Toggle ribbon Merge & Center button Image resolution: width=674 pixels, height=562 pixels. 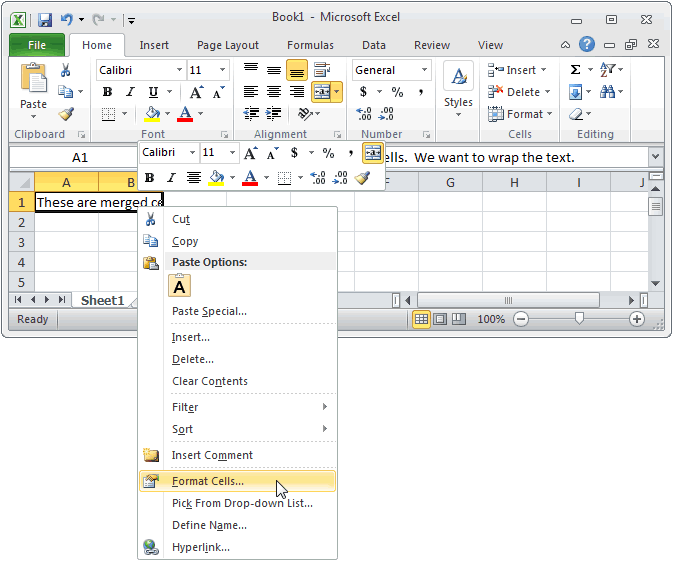pos(322,92)
